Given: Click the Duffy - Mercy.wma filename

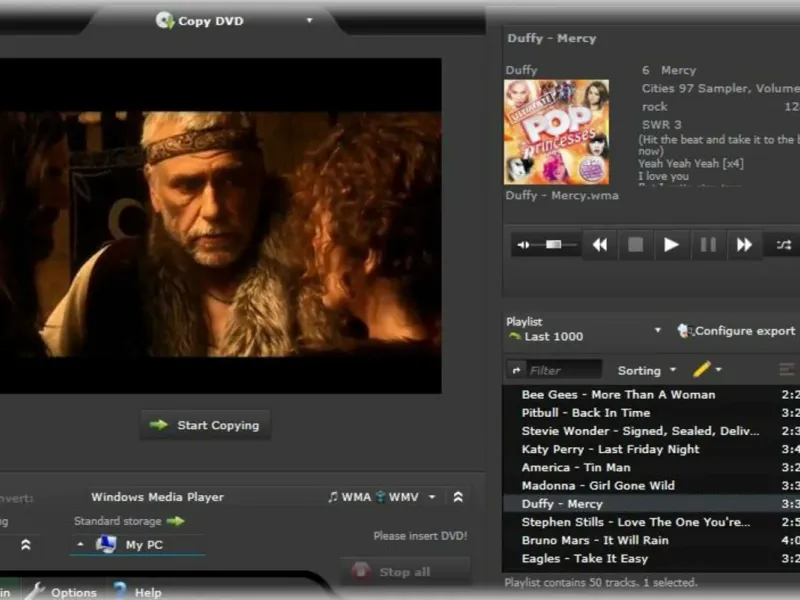Looking at the screenshot, I should pos(562,195).
